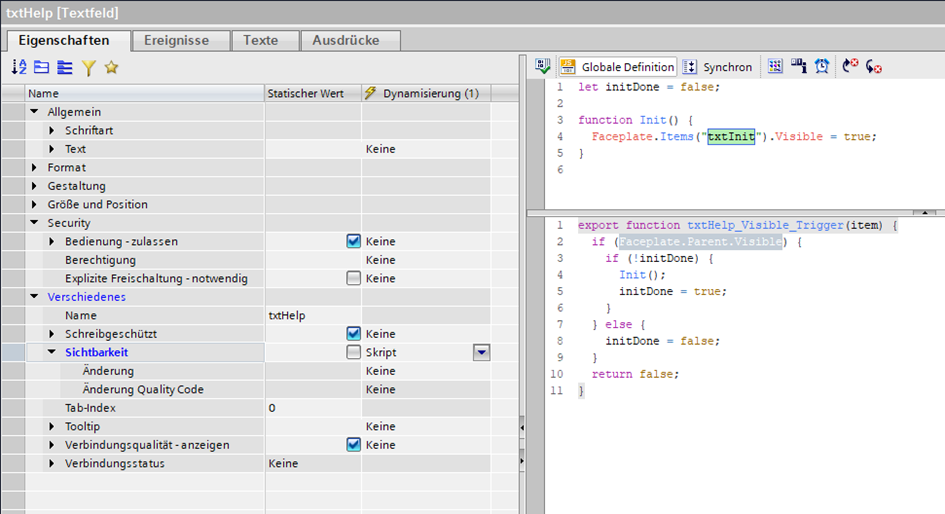This screenshot has height=514, width=945.
Task: Click the Synchron button
Action: (x=717, y=67)
